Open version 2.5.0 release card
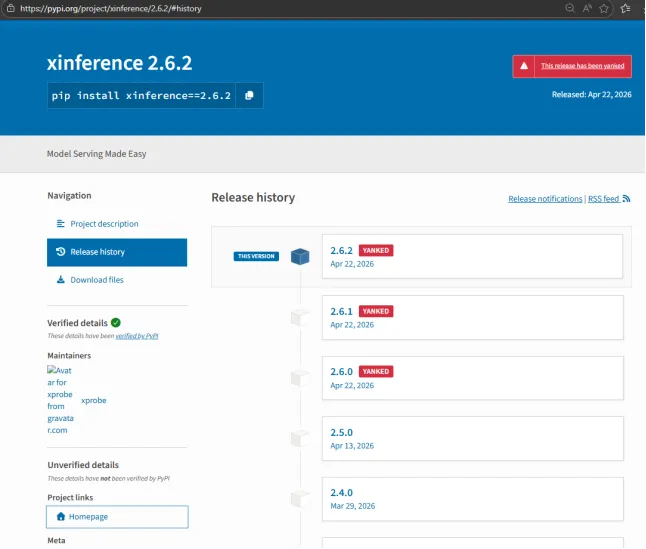 point(473,439)
